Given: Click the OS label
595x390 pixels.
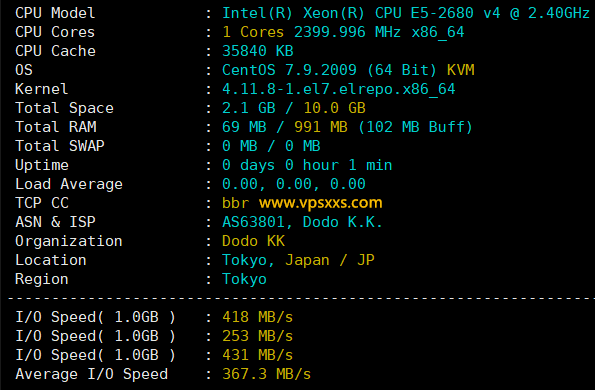Looking at the screenshot, I should [x=24, y=70].
